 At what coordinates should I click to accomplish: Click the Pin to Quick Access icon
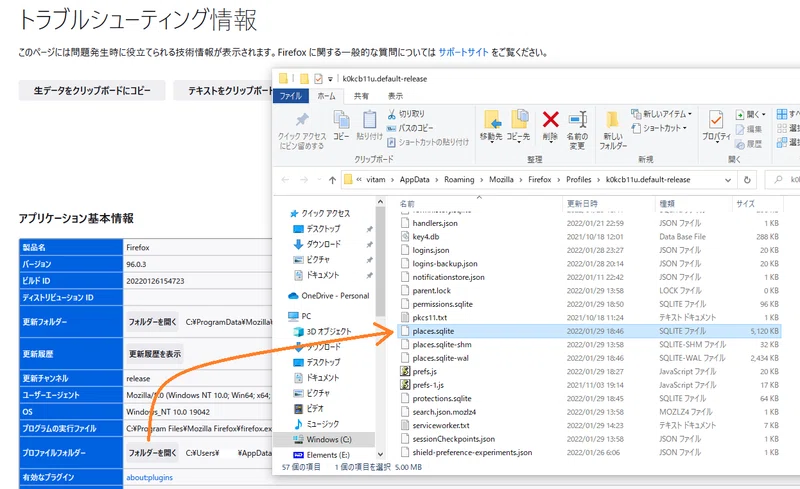(x=302, y=120)
